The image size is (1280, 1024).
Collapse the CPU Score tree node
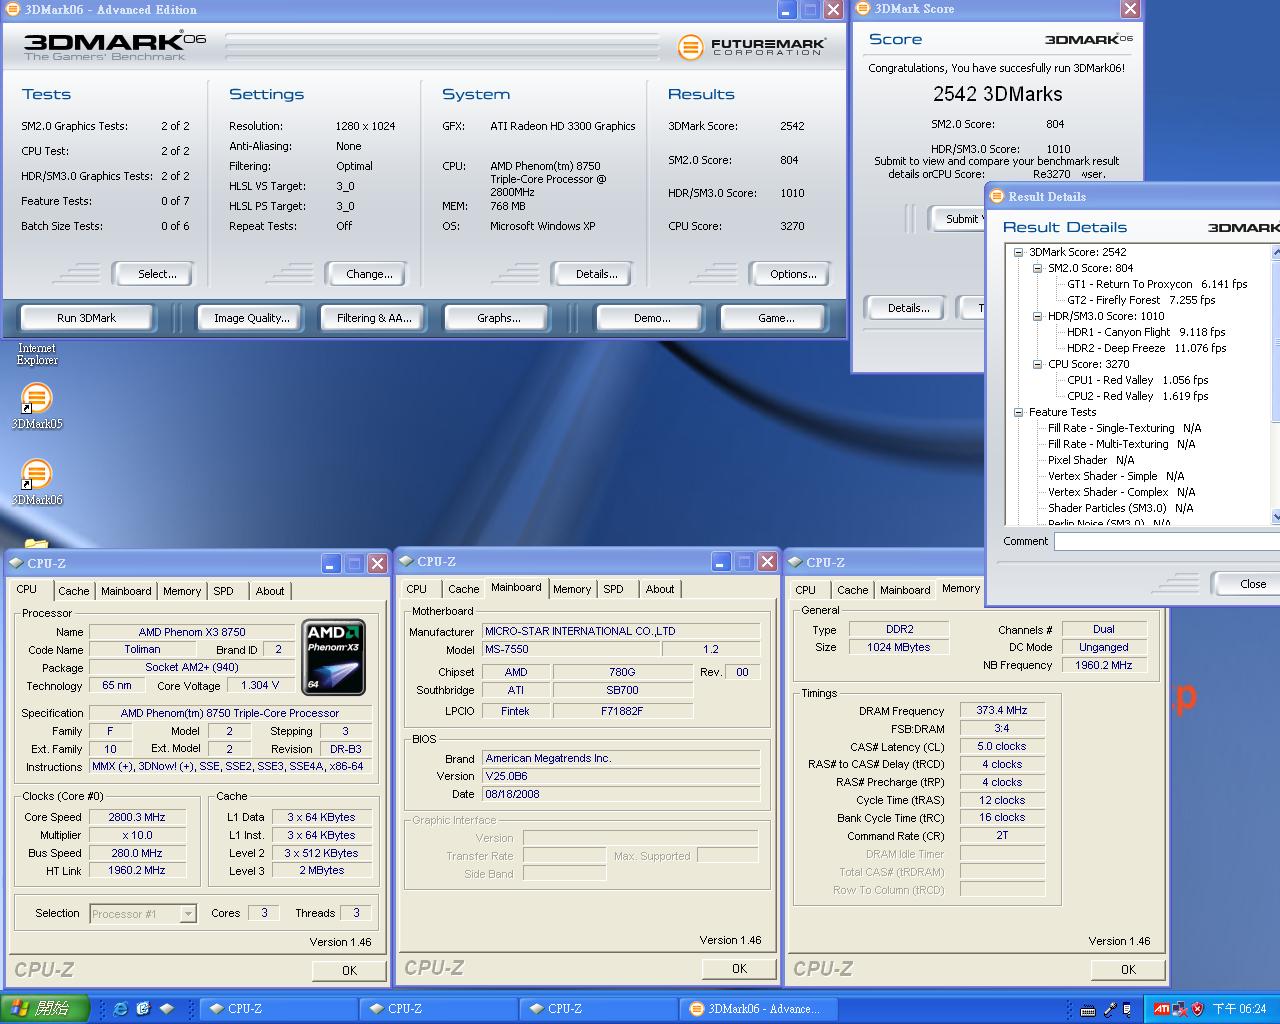click(x=1038, y=364)
